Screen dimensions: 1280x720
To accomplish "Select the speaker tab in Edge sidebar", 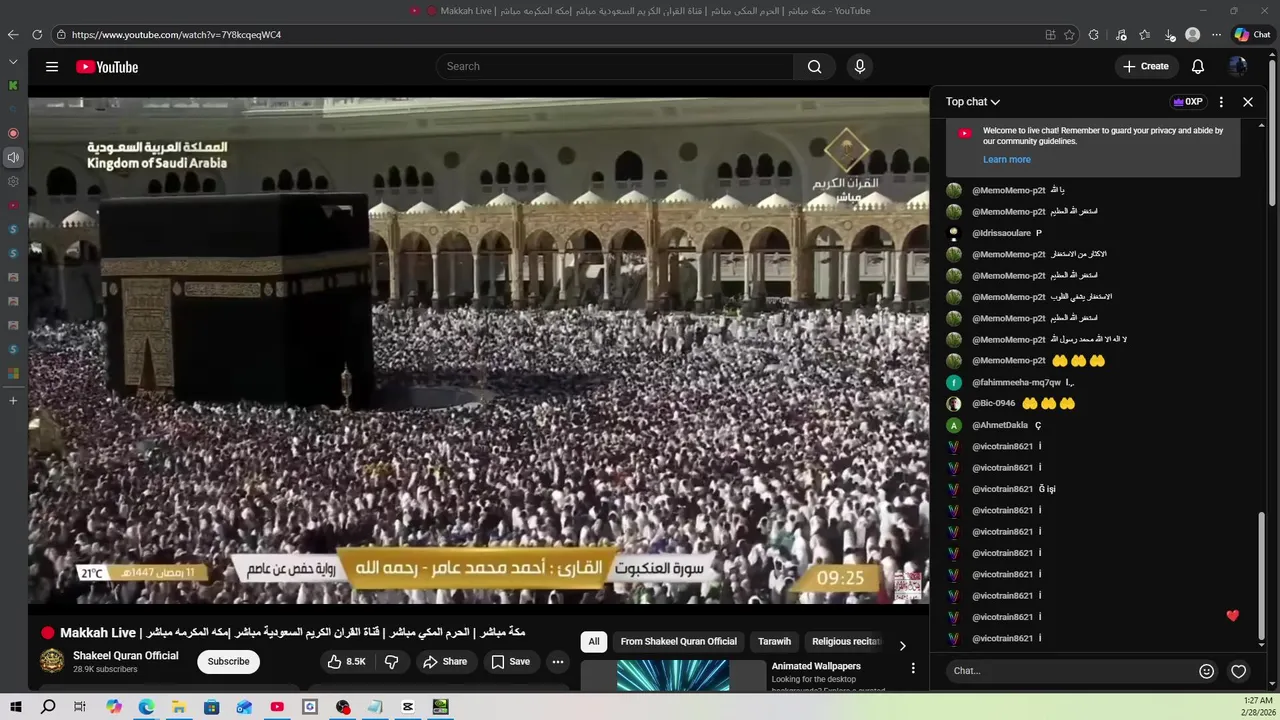I will (13, 157).
